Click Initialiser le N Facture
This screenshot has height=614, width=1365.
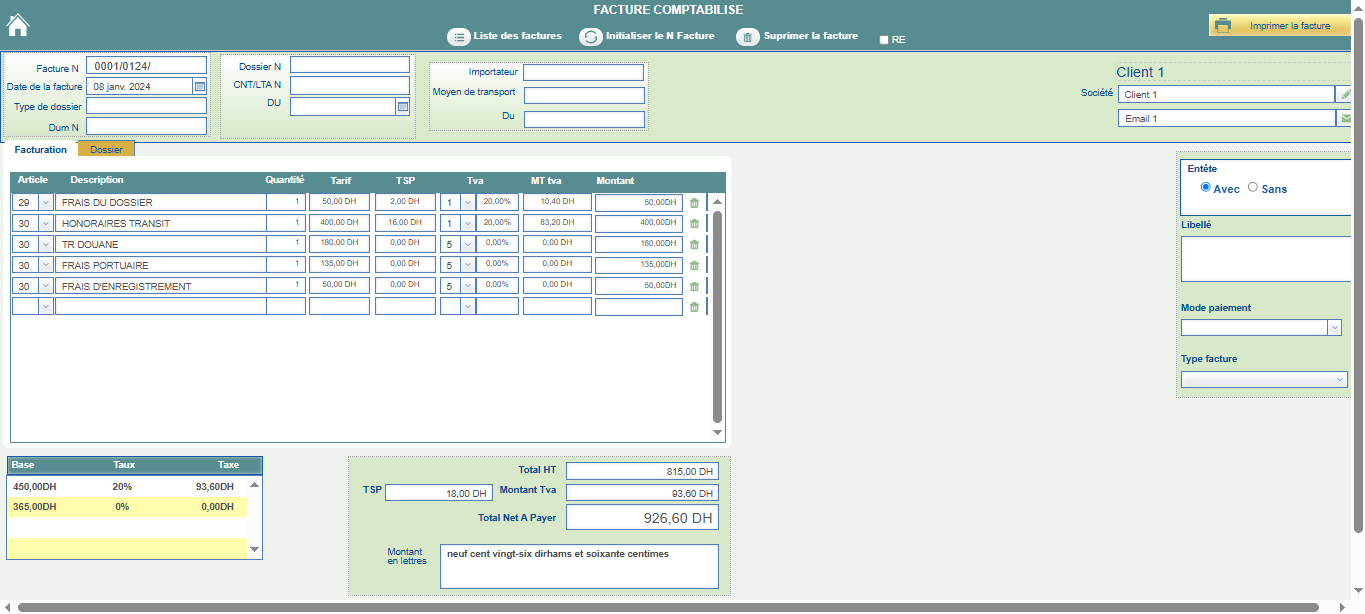pyautogui.click(x=648, y=37)
